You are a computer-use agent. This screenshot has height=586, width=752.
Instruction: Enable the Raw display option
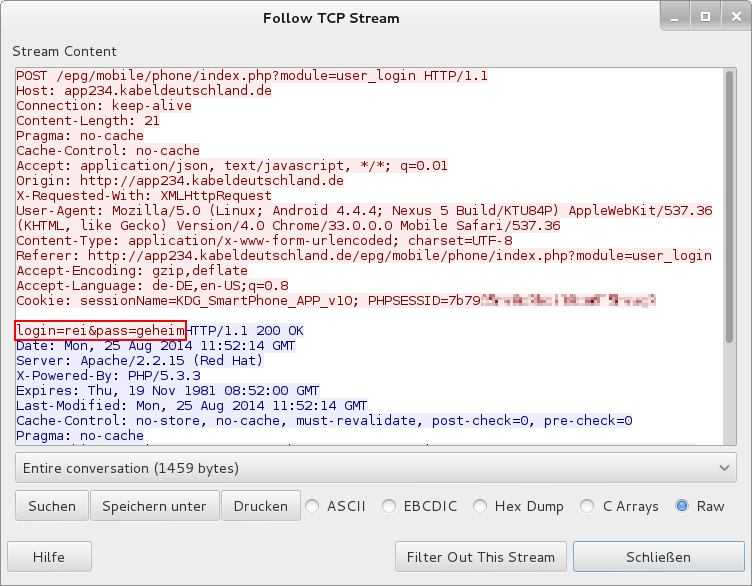[x=683, y=506]
